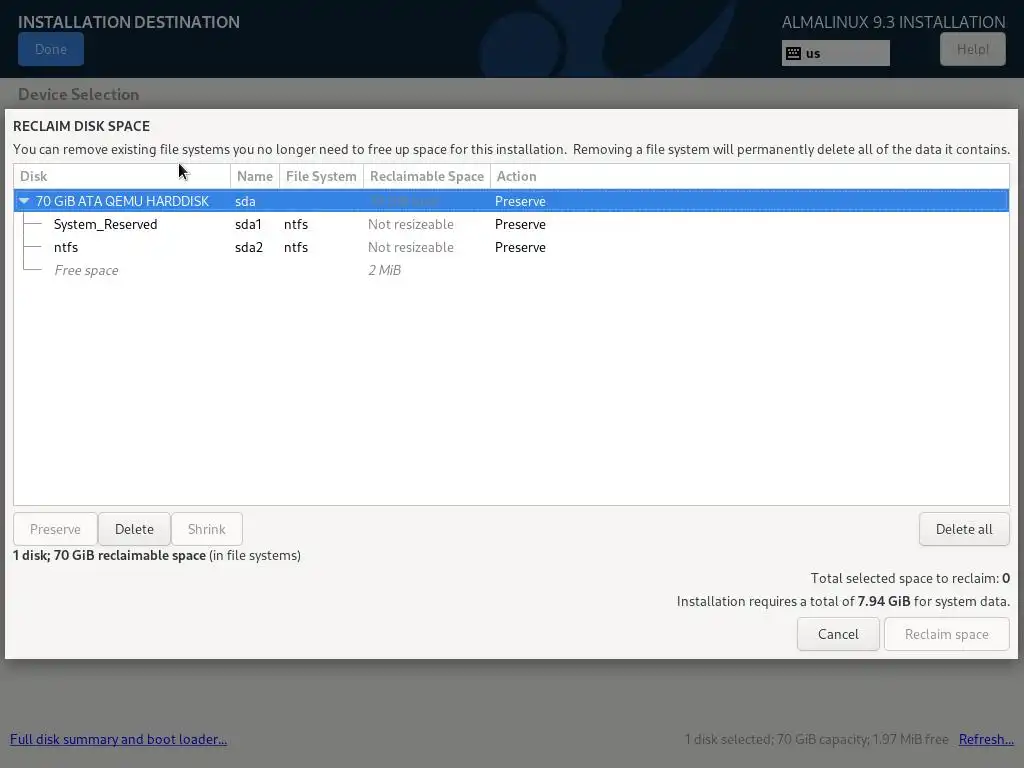Click sda1 name cell

pos(248,224)
